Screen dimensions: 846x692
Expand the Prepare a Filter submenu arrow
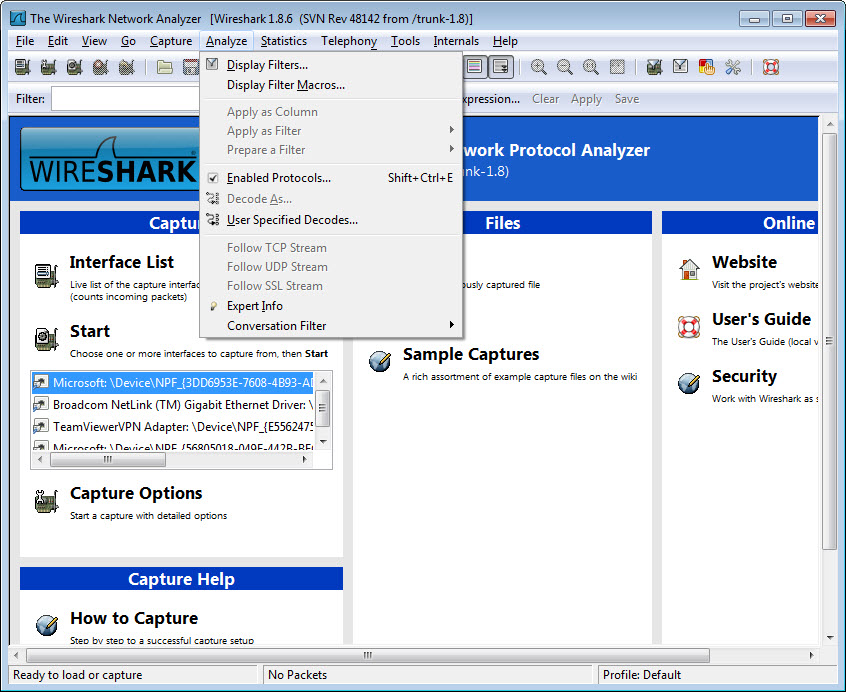452,149
